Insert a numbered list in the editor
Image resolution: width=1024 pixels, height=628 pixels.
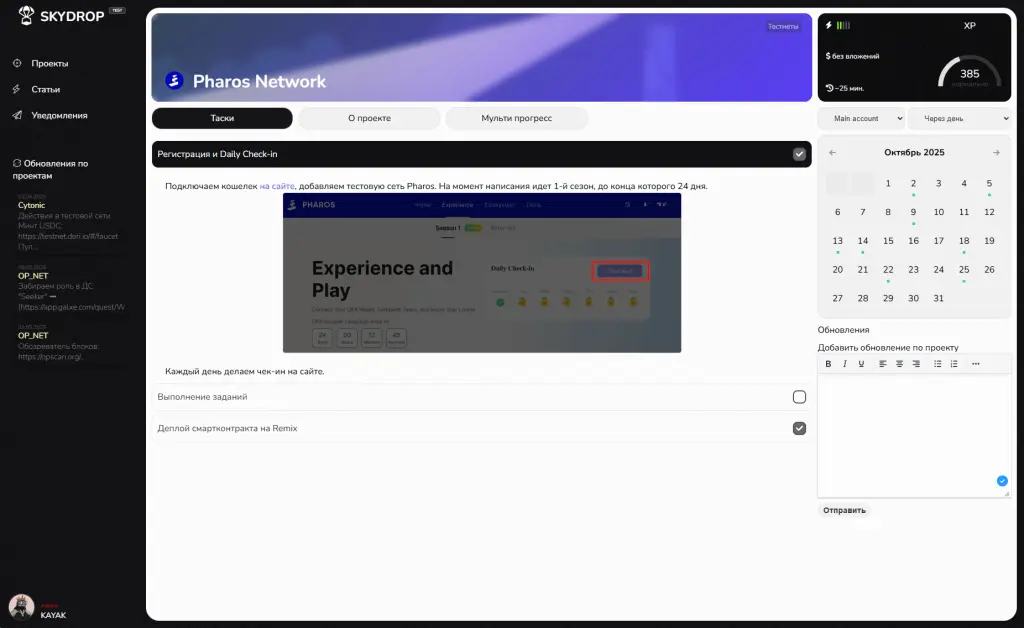954,364
